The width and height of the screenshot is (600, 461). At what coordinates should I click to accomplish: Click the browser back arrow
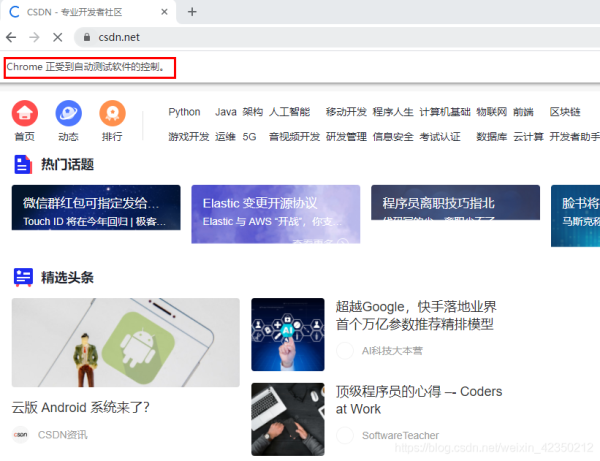(x=11, y=37)
